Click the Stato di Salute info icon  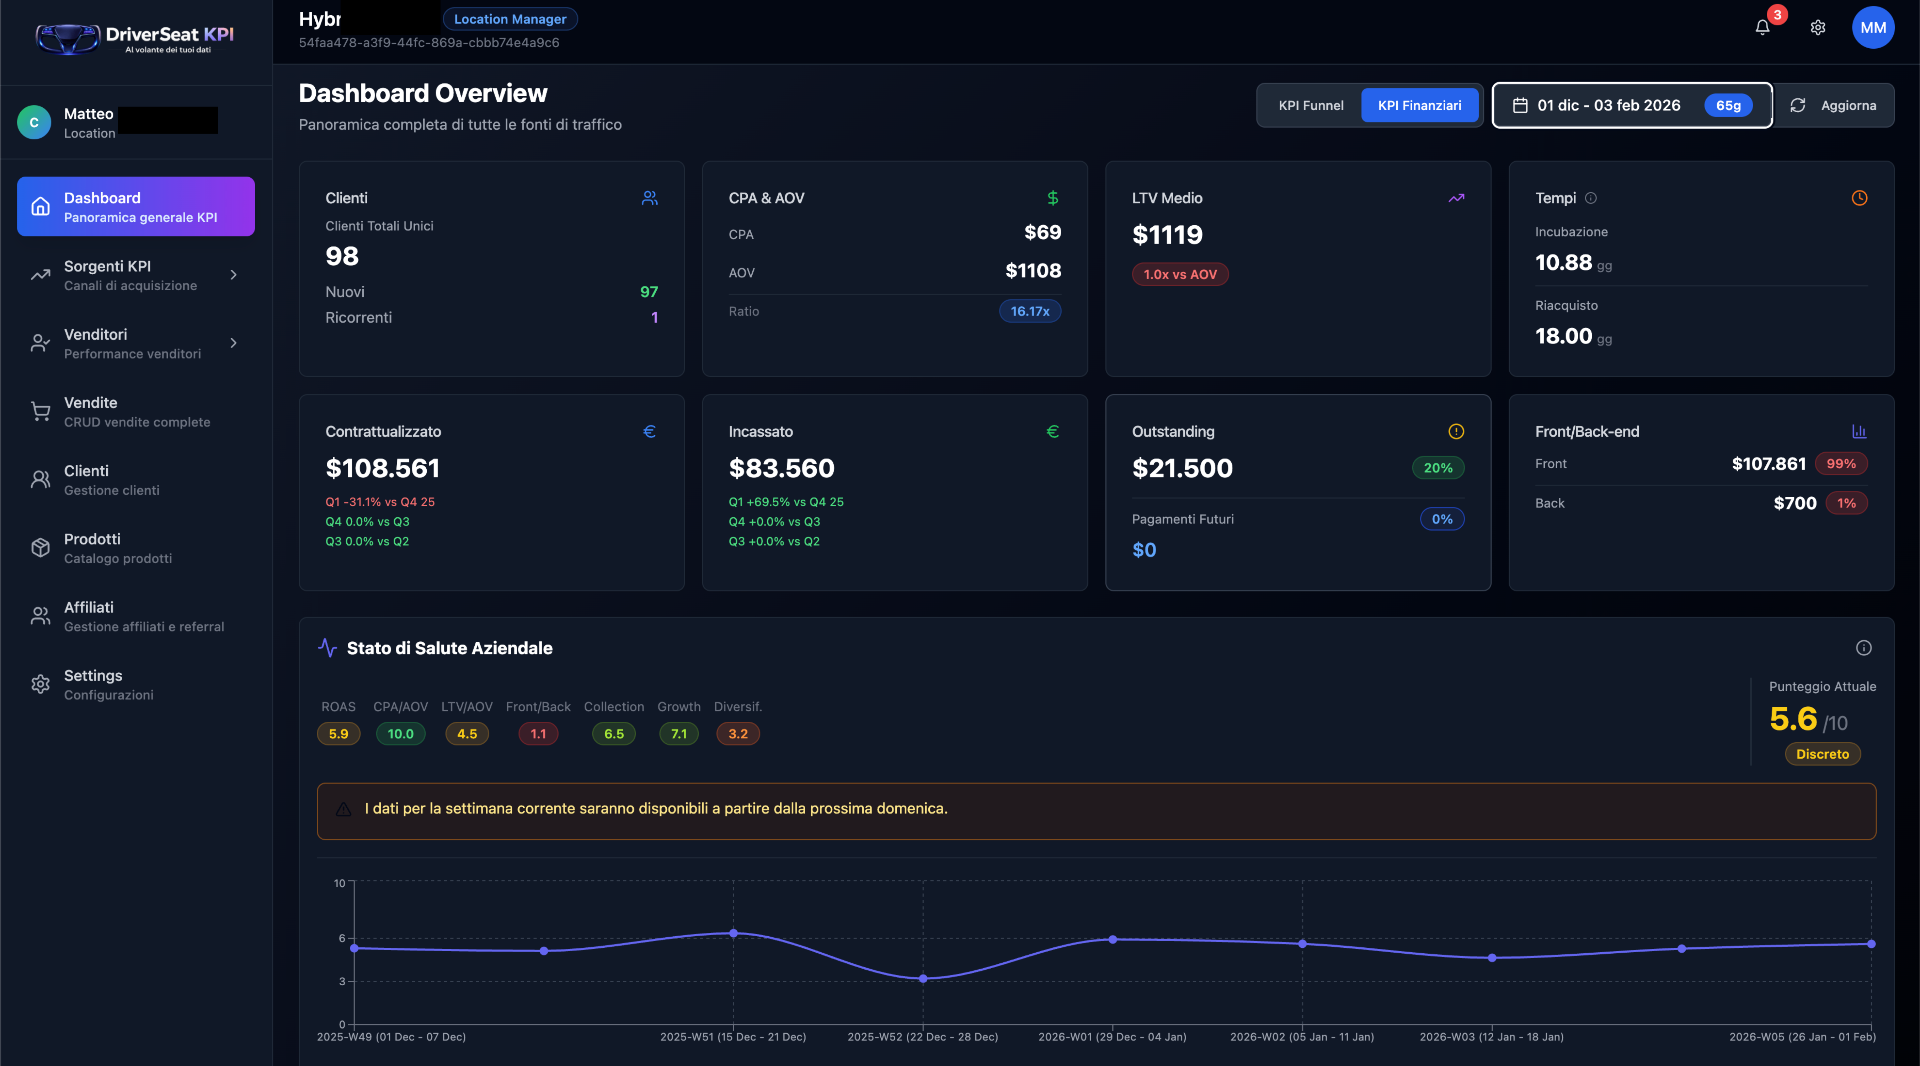[x=1863, y=648]
